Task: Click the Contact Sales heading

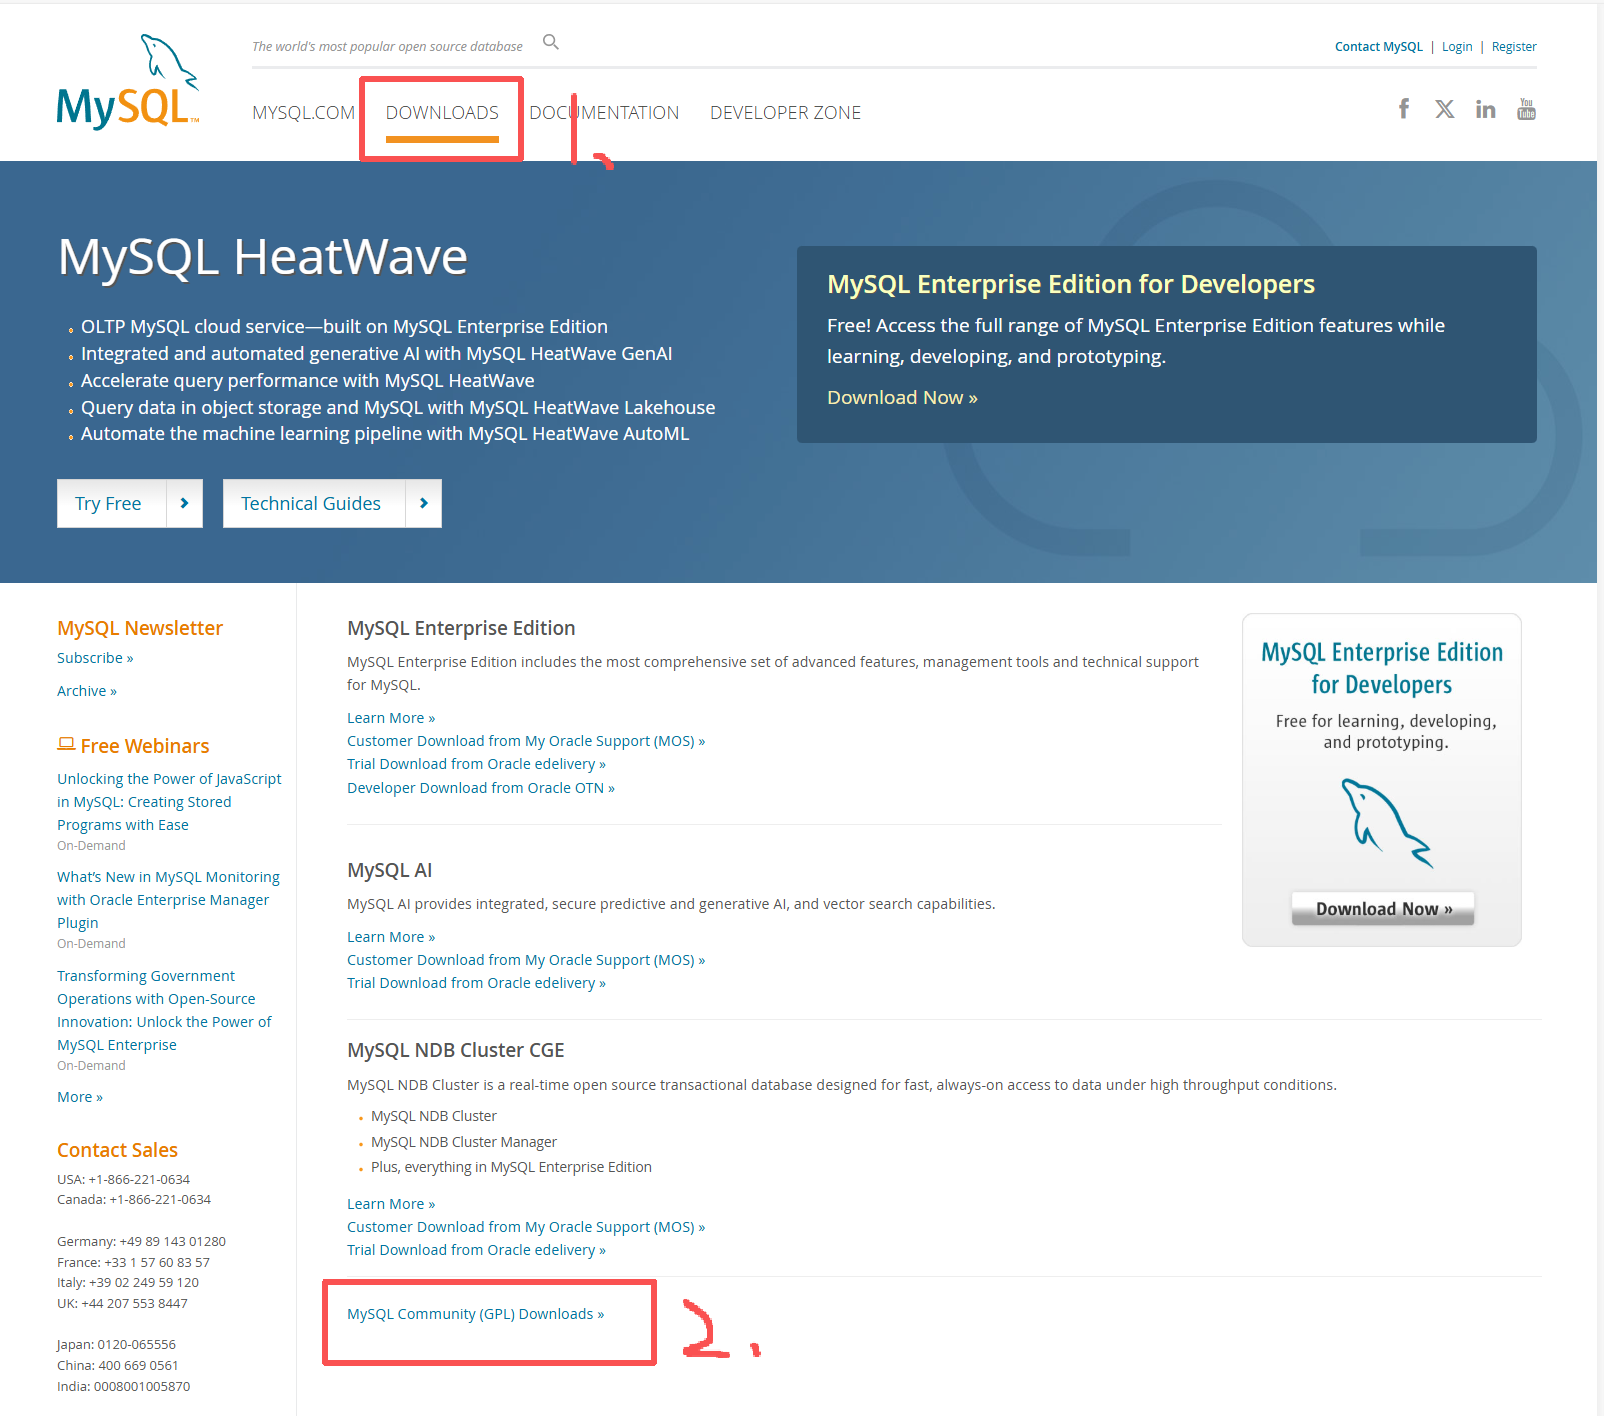Action: [x=117, y=1150]
